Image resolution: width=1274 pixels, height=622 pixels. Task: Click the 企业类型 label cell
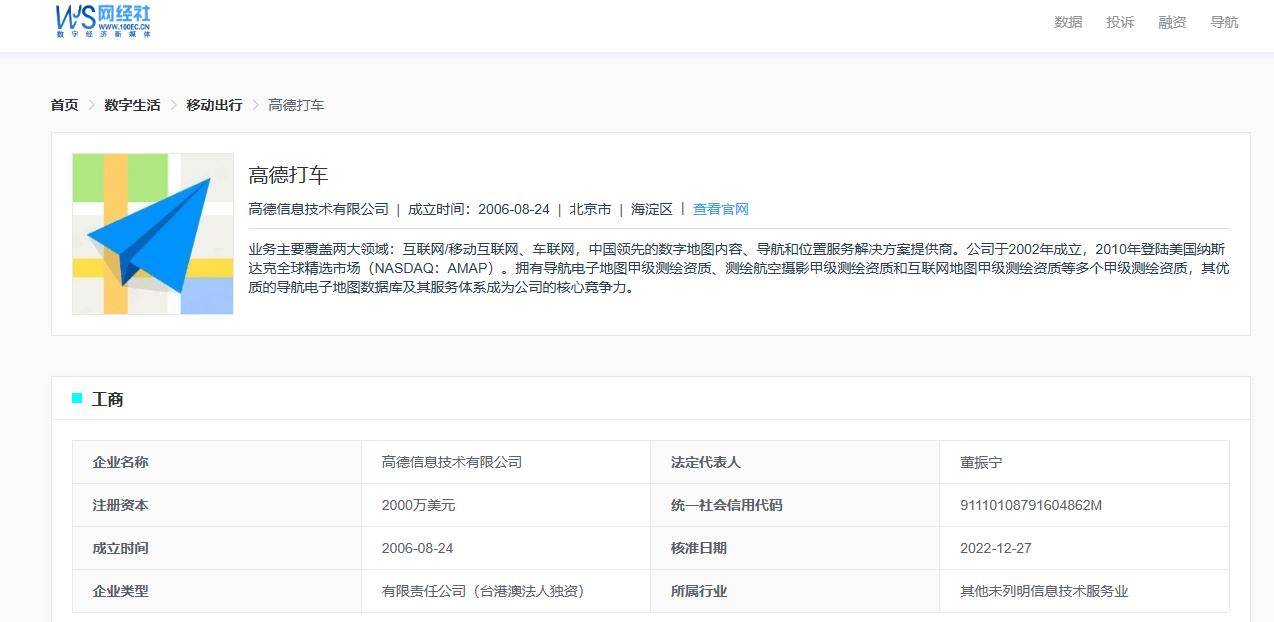(x=217, y=591)
